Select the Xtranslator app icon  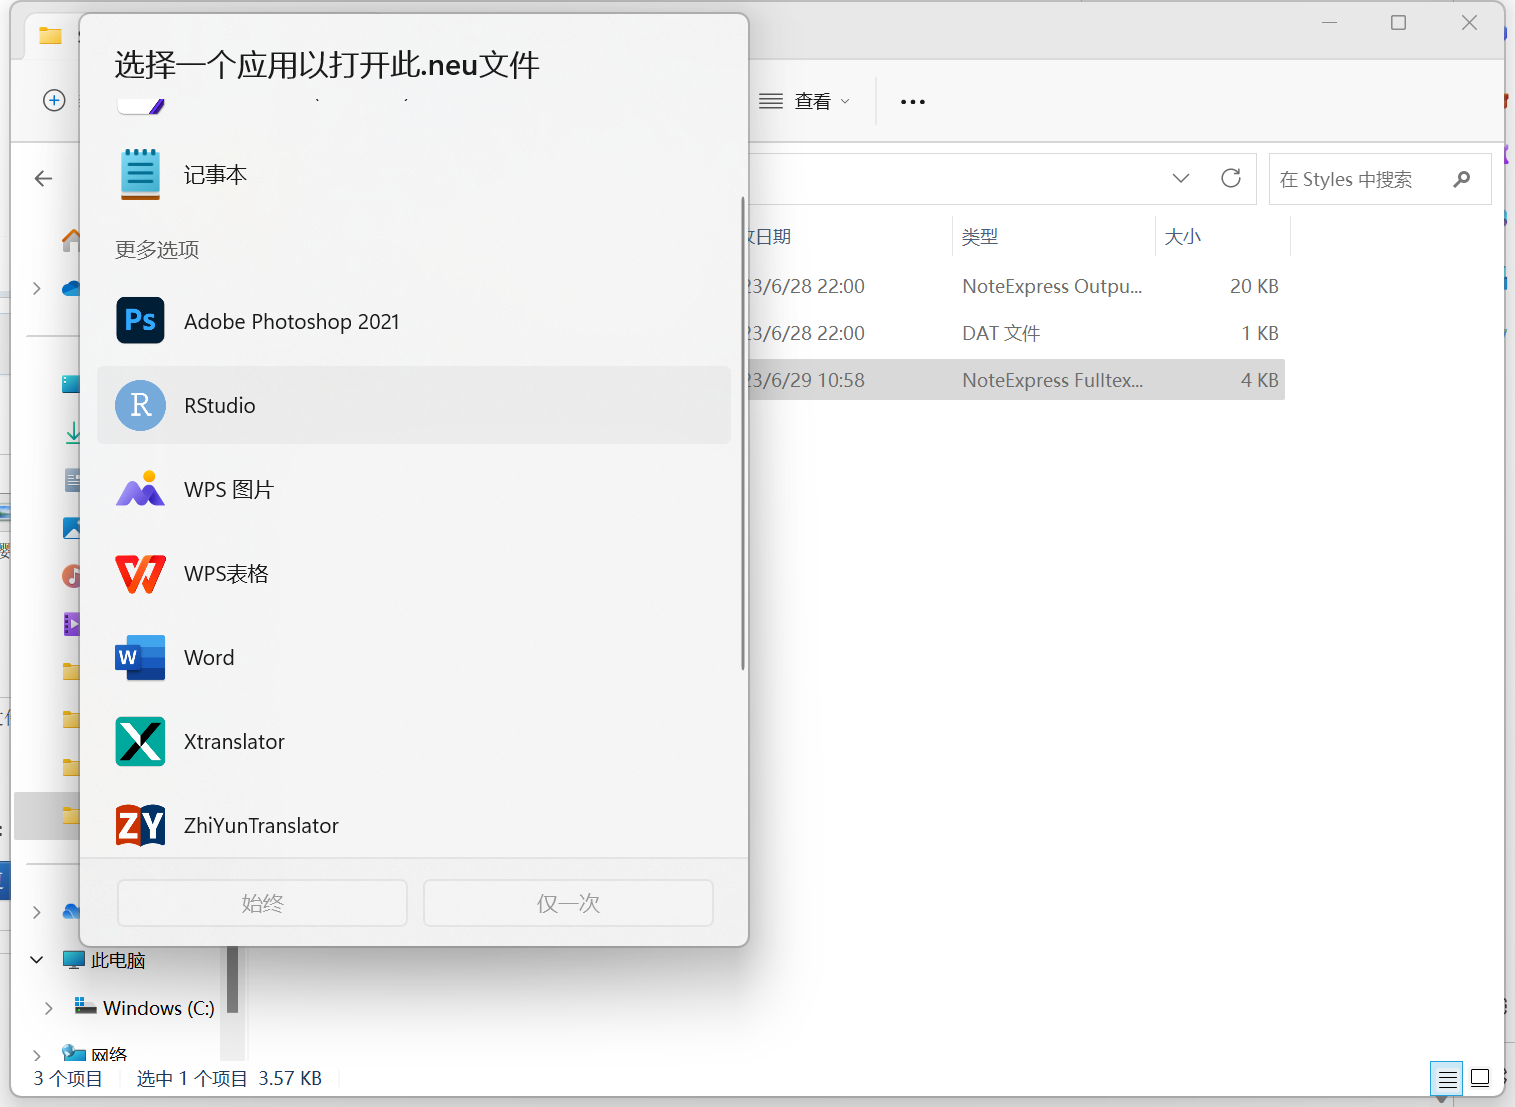pyautogui.click(x=140, y=741)
